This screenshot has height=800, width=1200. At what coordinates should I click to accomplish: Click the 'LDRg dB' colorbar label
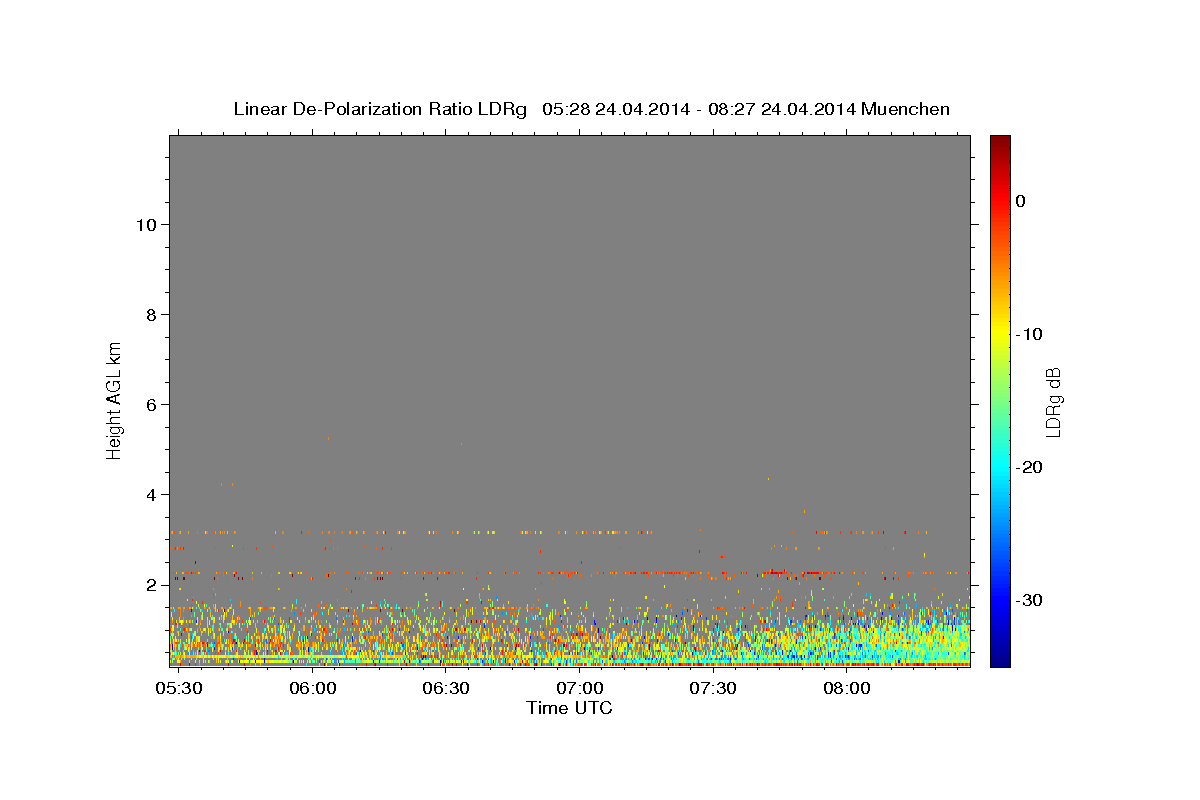(1052, 402)
